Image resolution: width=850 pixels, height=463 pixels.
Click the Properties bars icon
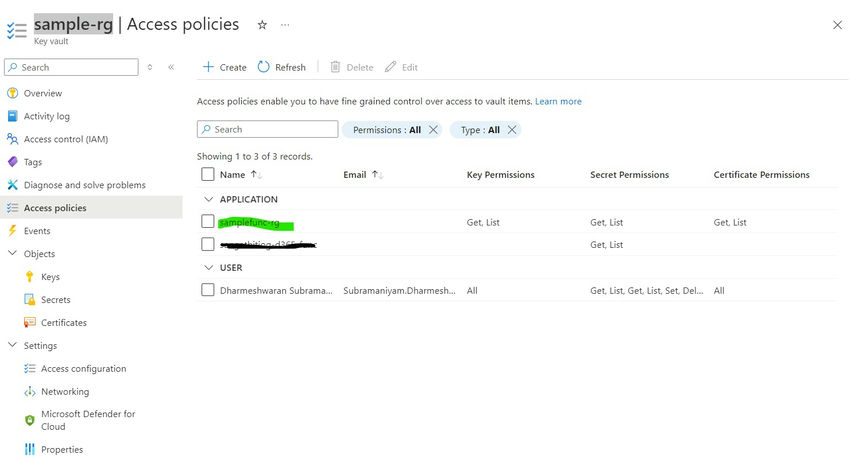pos(30,449)
